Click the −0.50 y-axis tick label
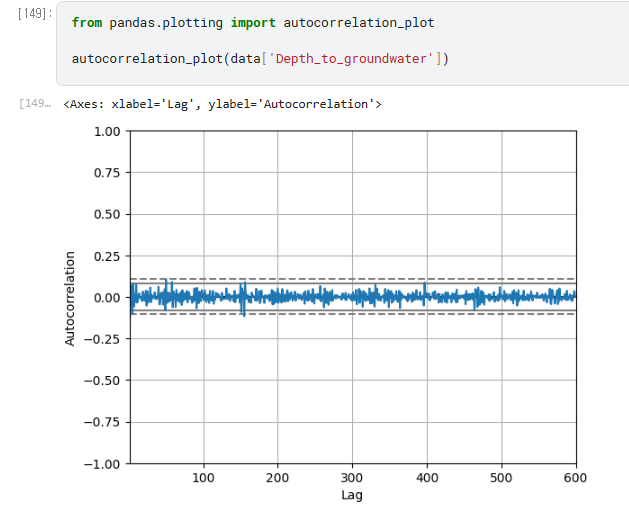This screenshot has height=509, width=629. click(102, 381)
